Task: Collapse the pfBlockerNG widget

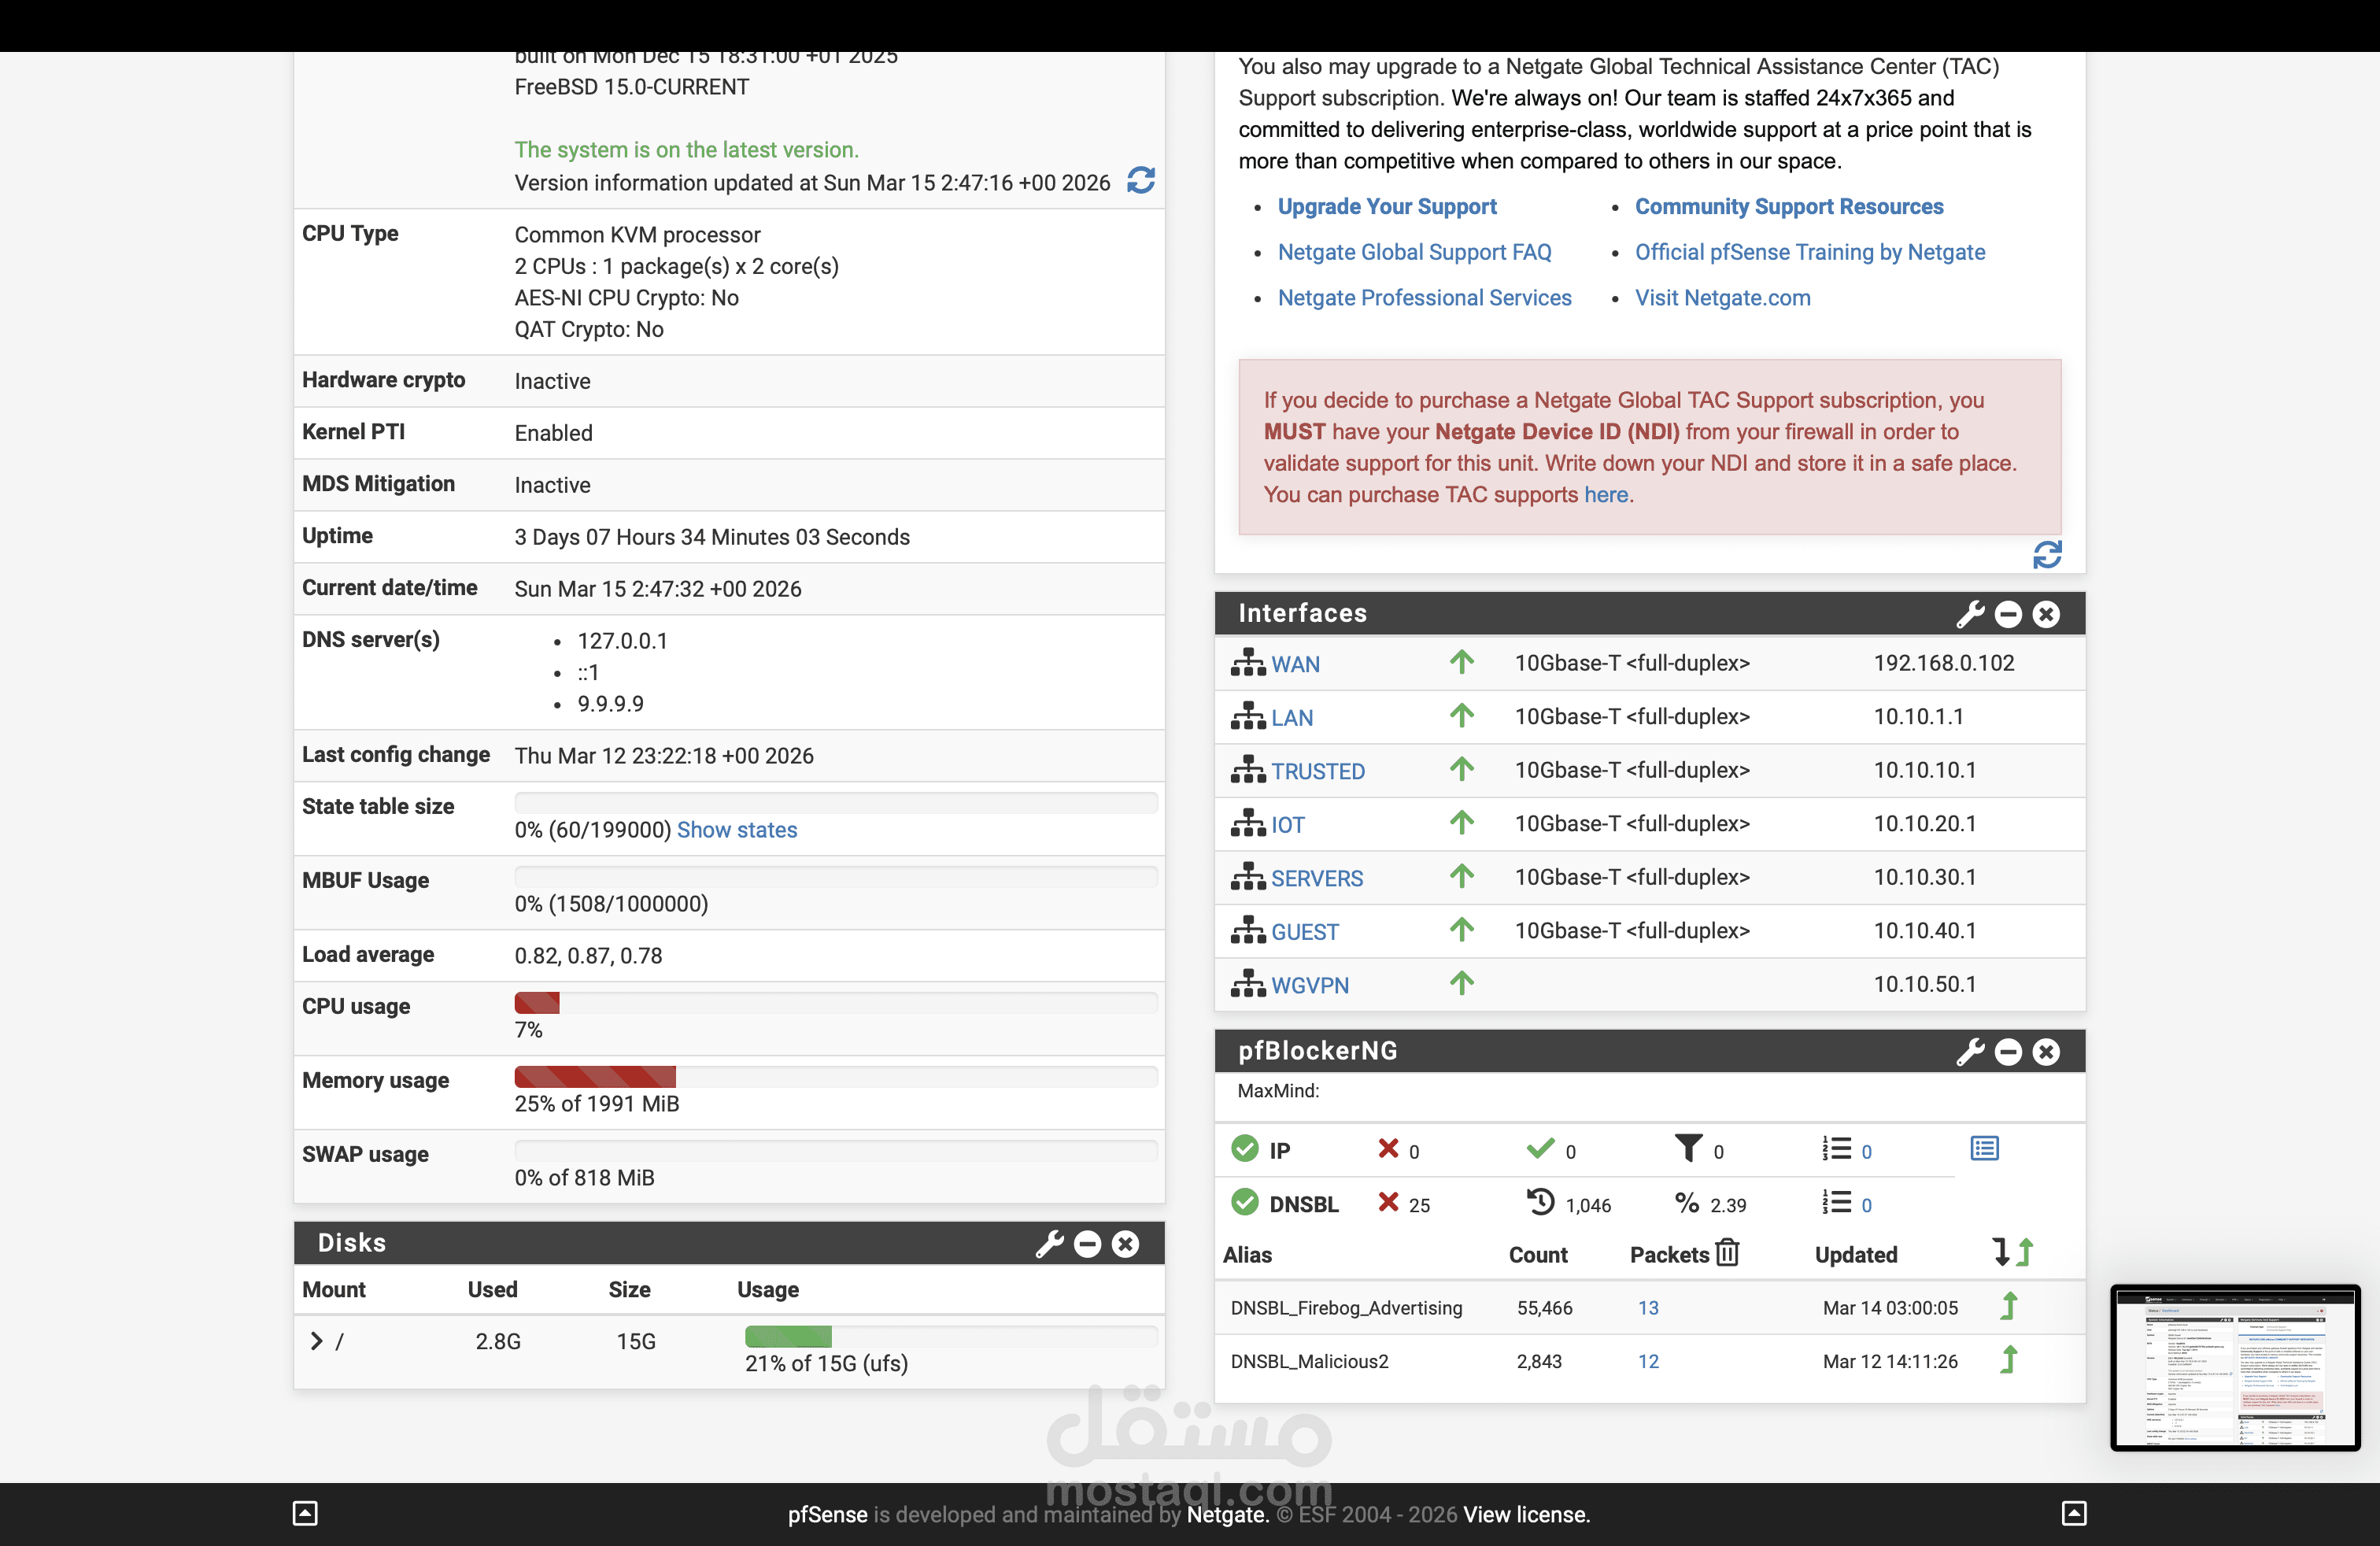Action: pyautogui.click(x=2008, y=1052)
